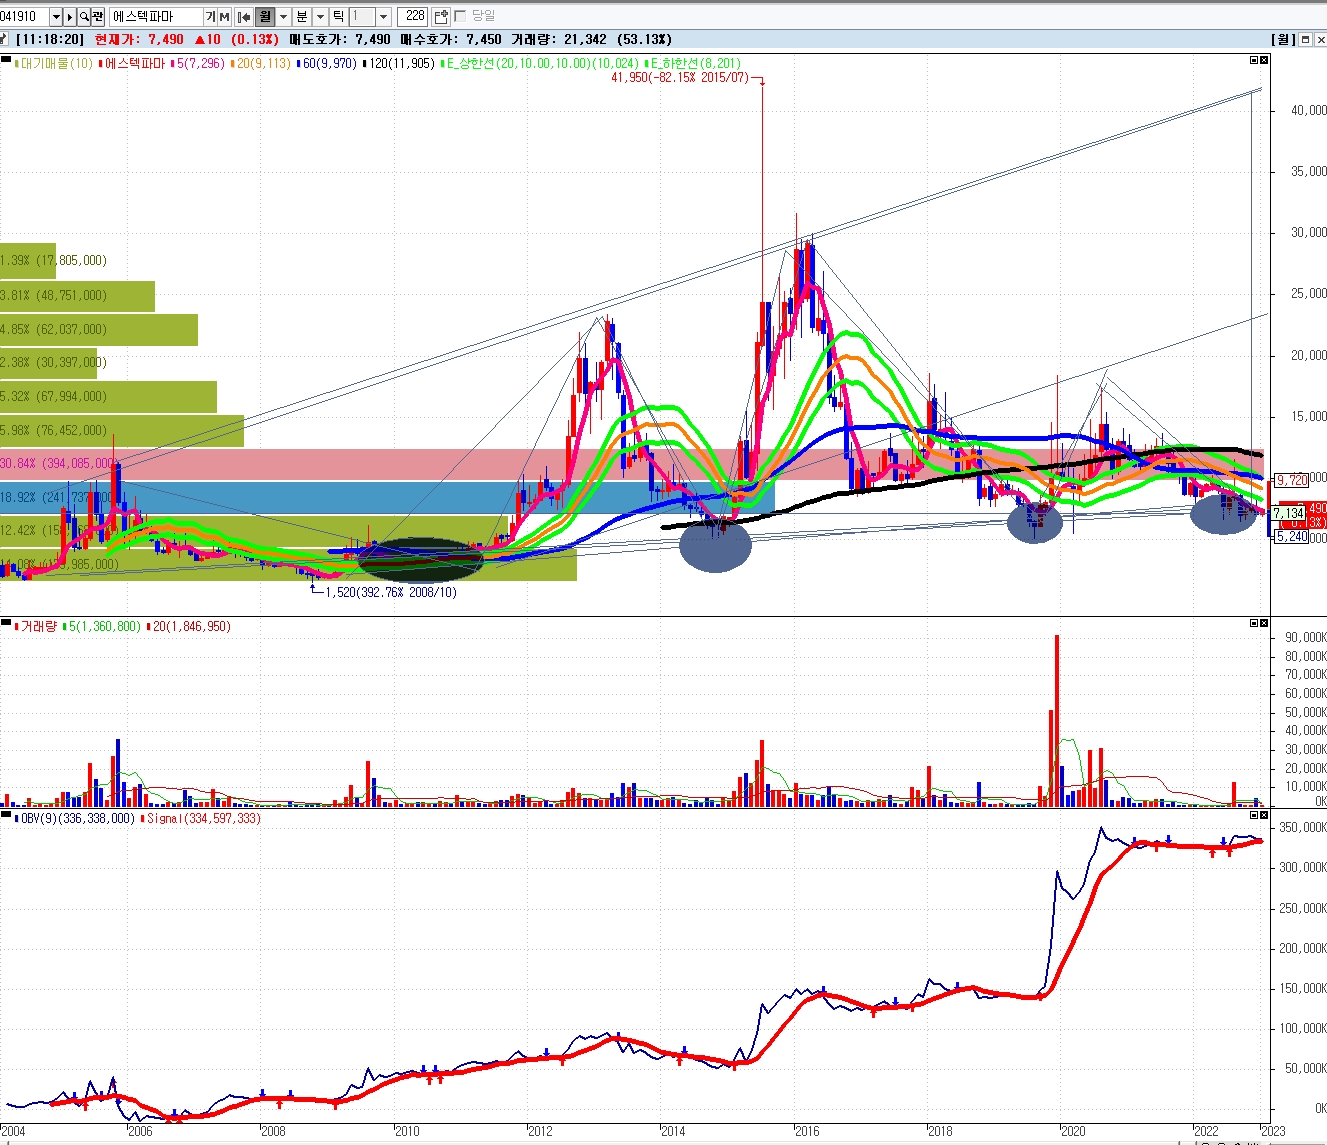Close the OBV indicator panel

(x=1264, y=816)
